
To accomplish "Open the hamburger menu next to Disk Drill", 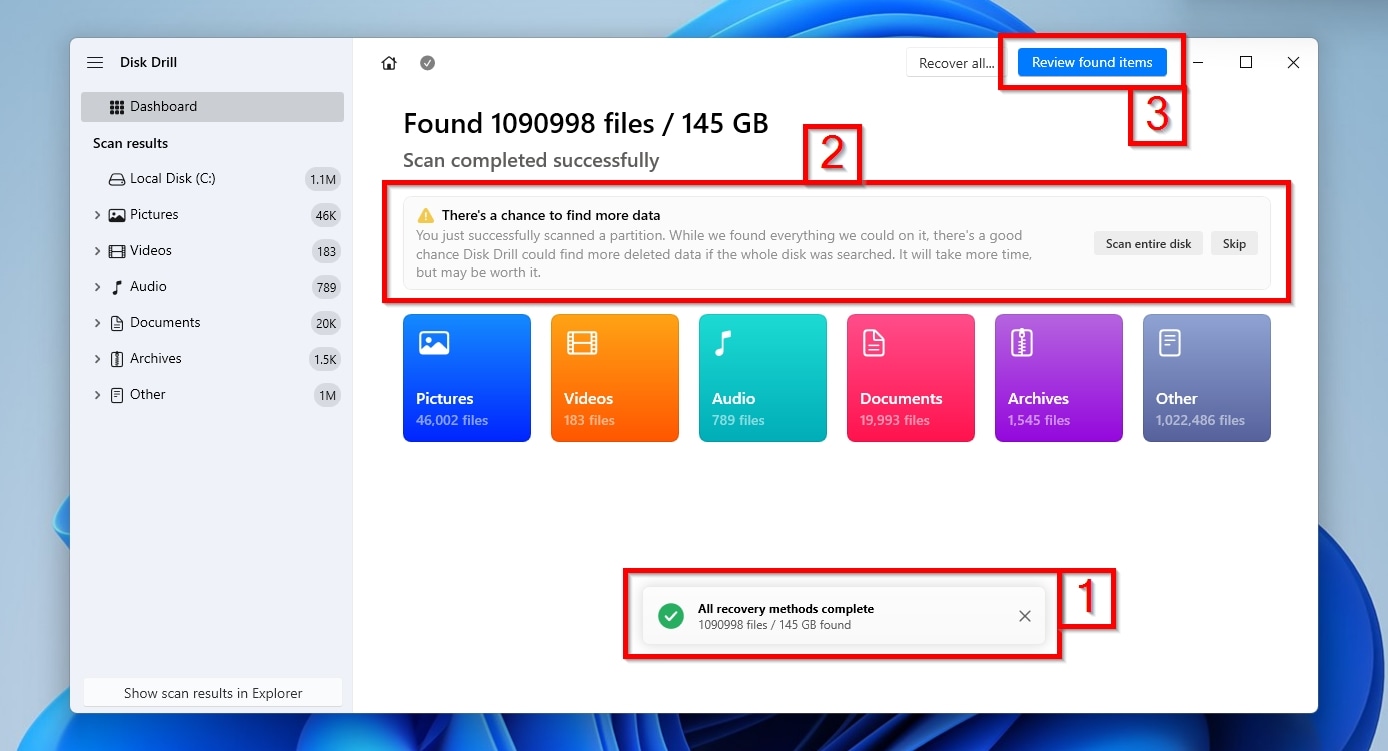I will coord(95,62).
